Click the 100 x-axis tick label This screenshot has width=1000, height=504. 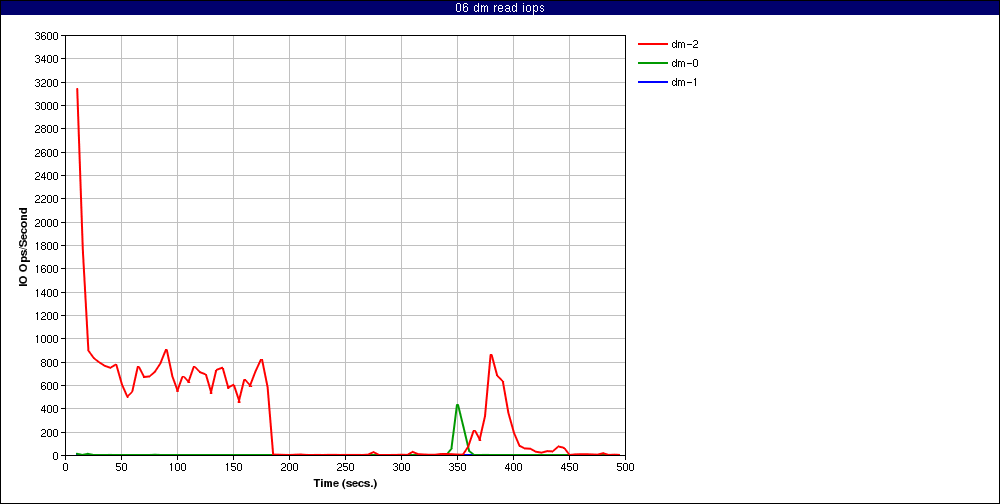pyautogui.click(x=177, y=466)
